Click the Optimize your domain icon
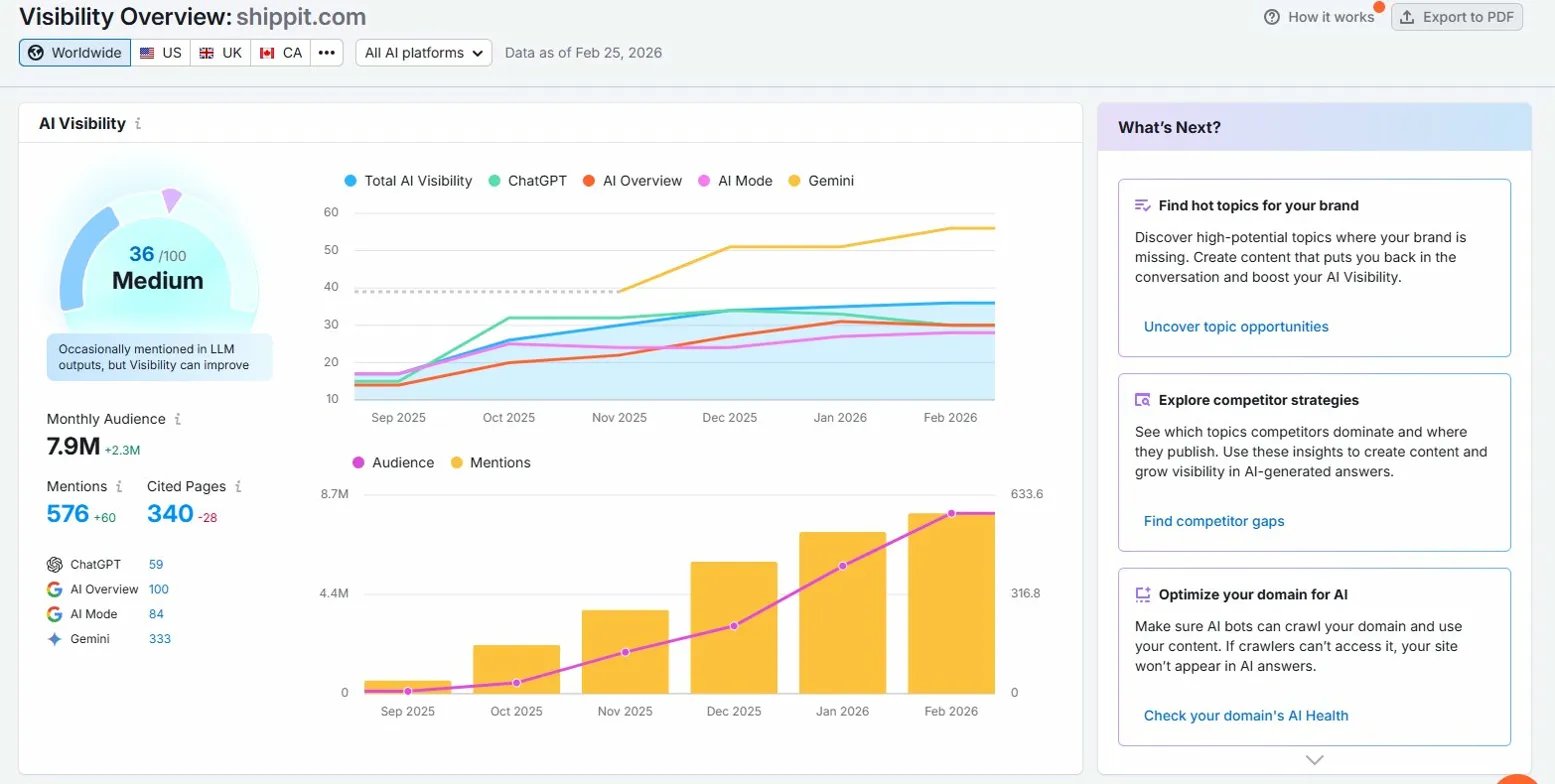 (x=1143, y=594)
